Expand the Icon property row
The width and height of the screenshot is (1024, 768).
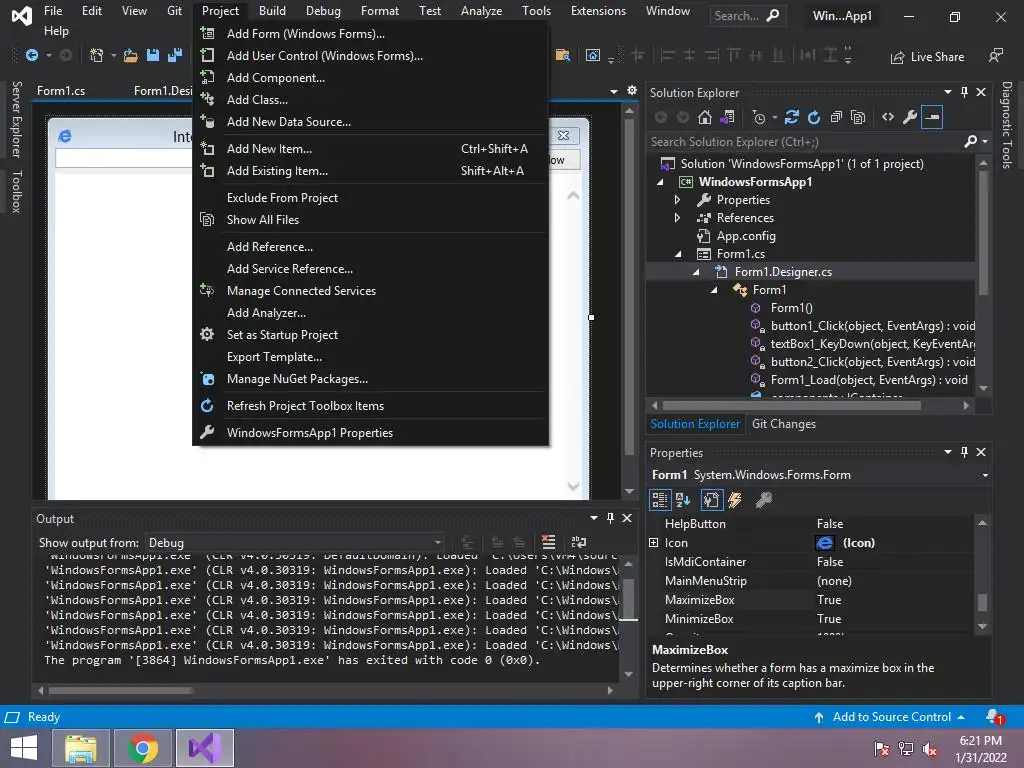(x=653, y=543)
